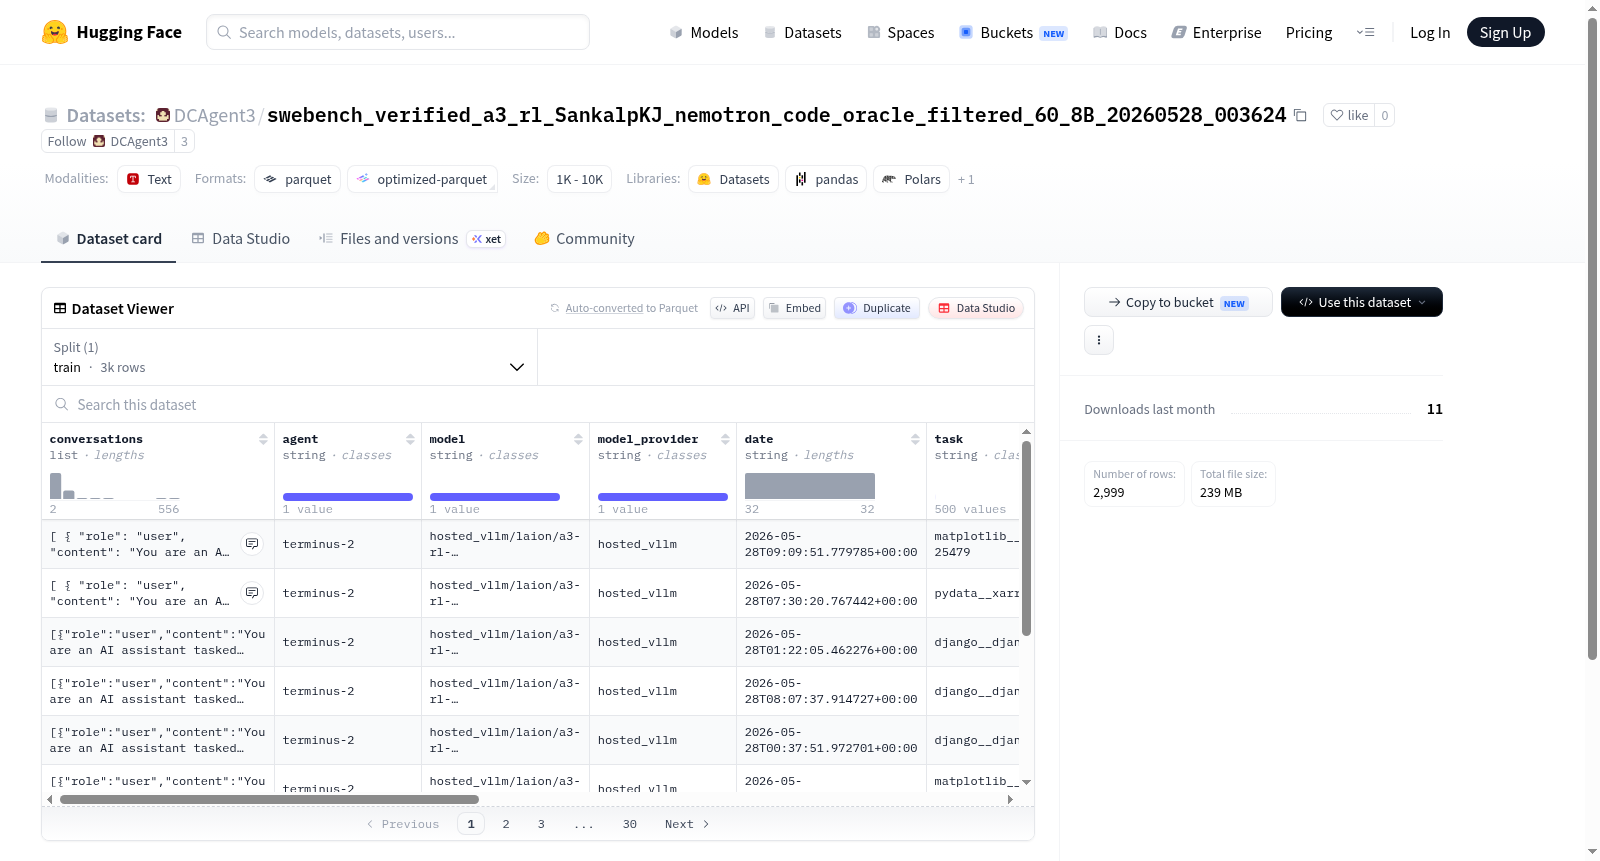Click Next page in pagination
Screen dimensions: 1600x861
click(687, 824)
